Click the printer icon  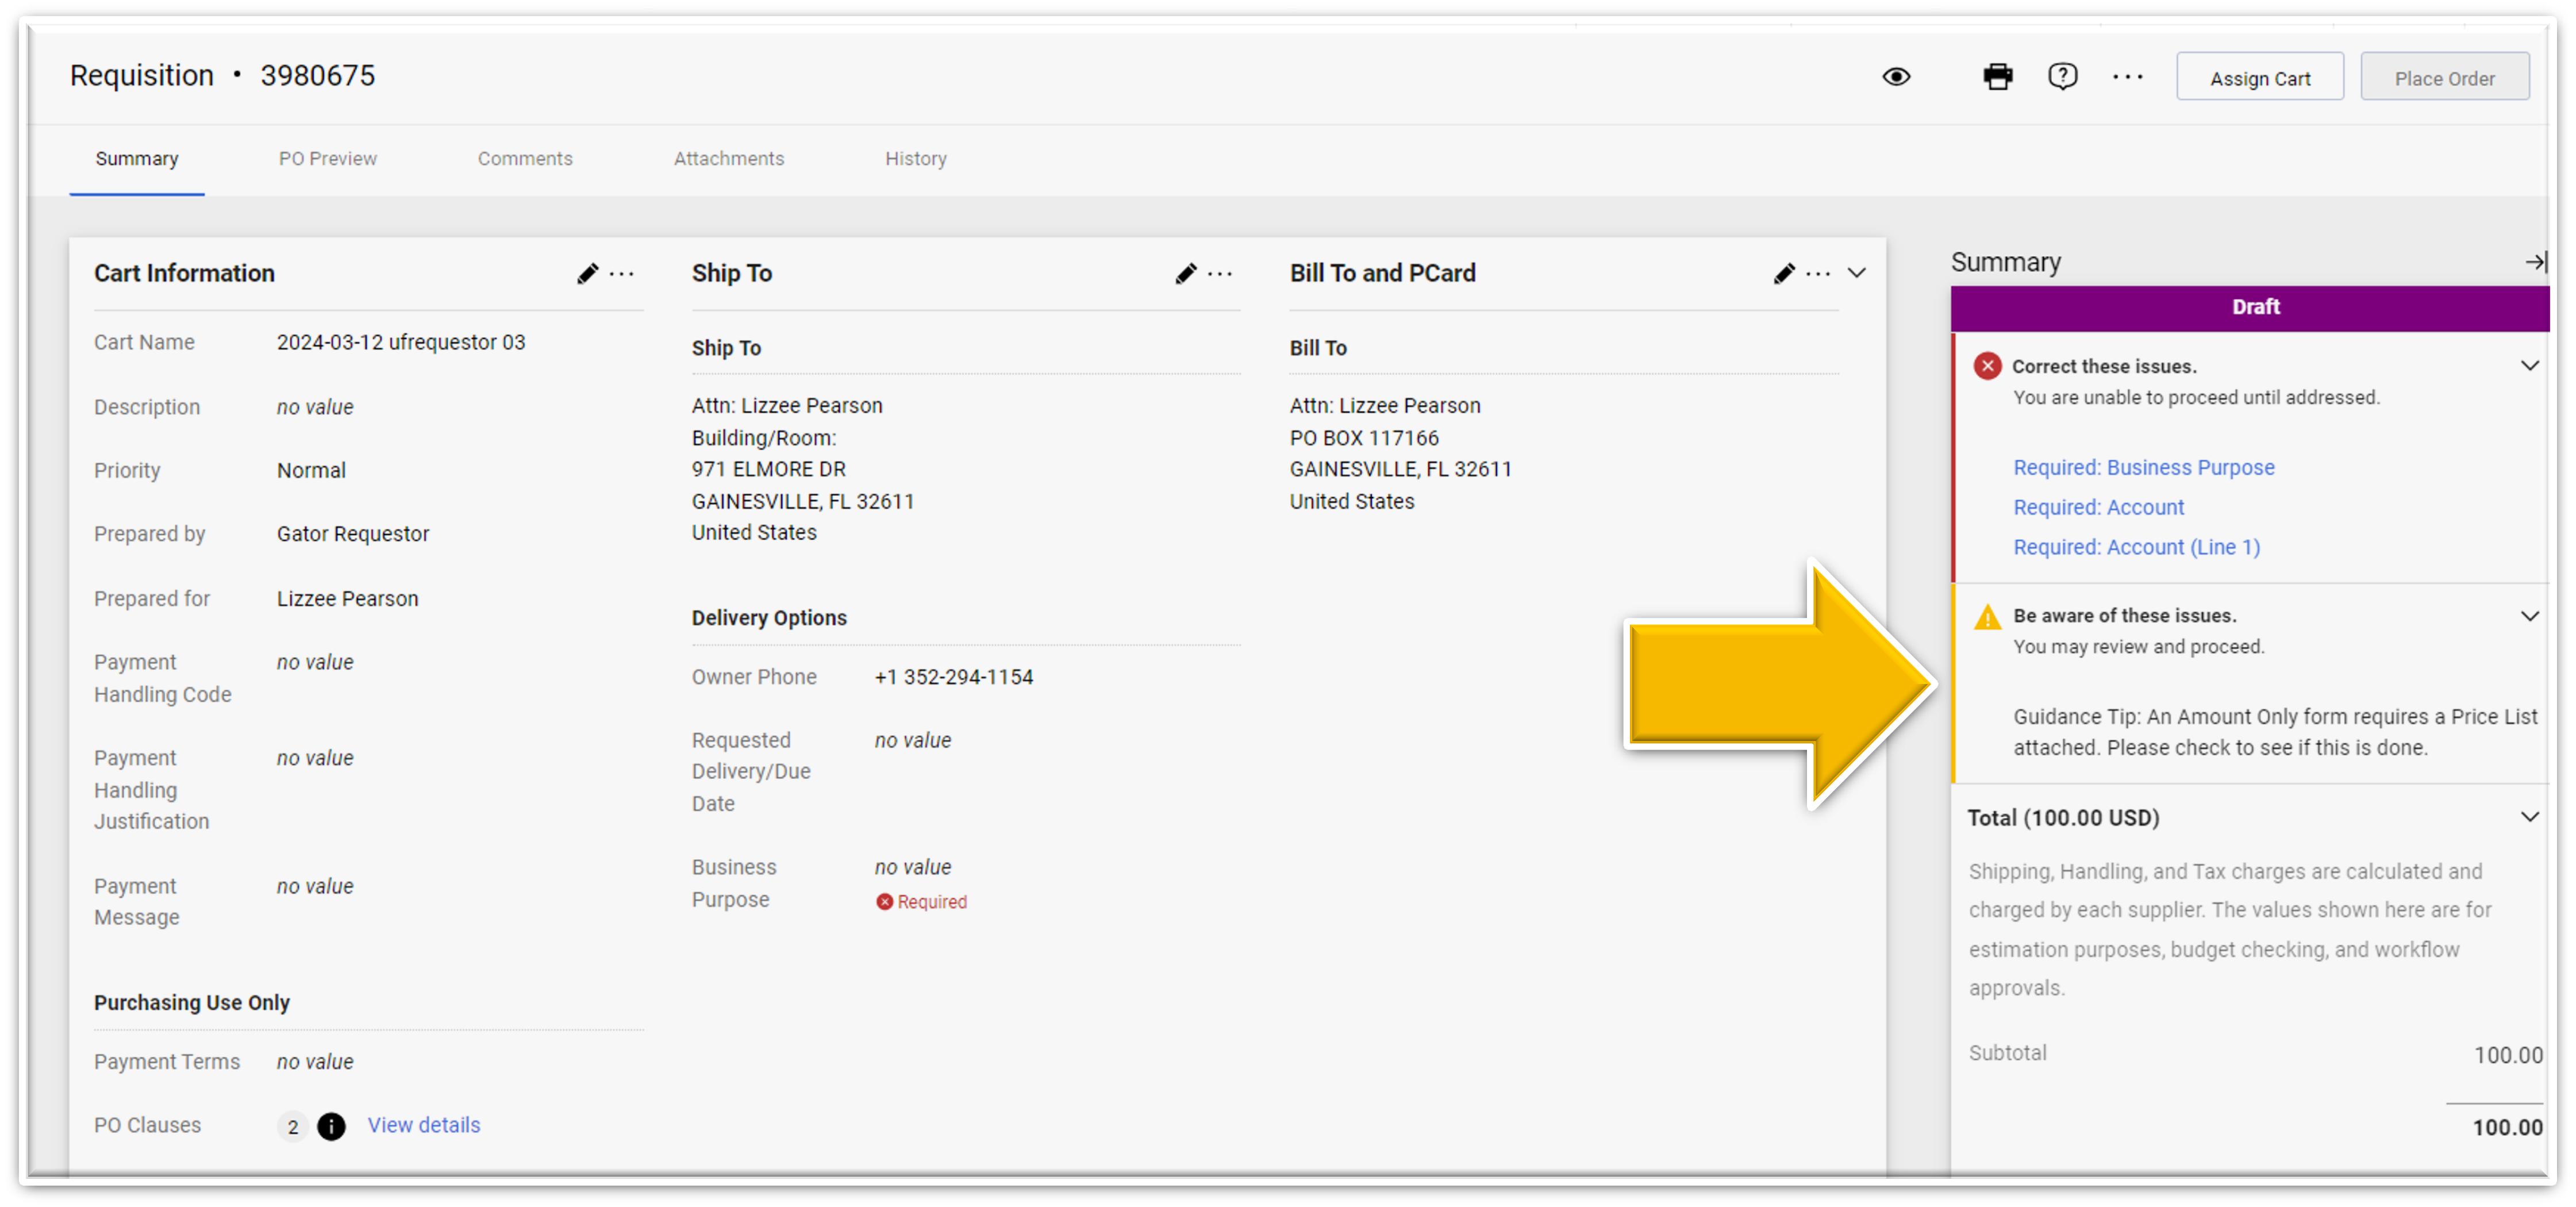coord(1997,77)
